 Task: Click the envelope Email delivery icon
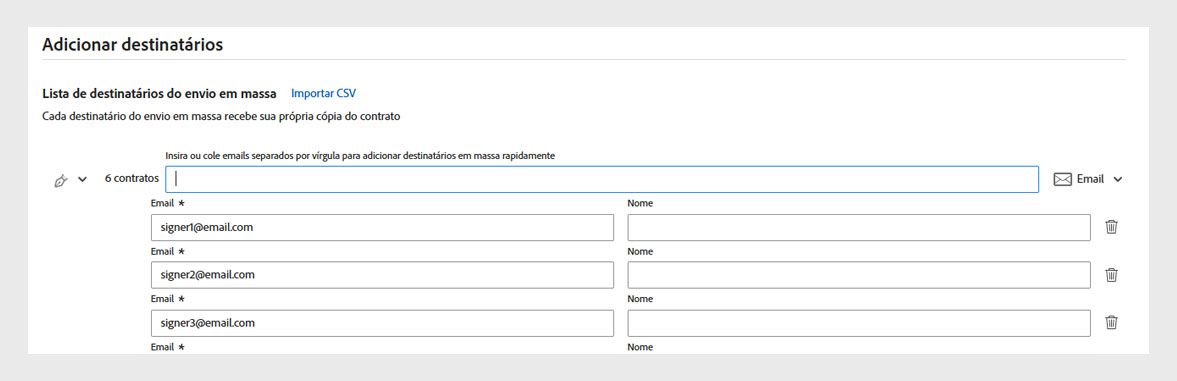(x=1062, y=179)
